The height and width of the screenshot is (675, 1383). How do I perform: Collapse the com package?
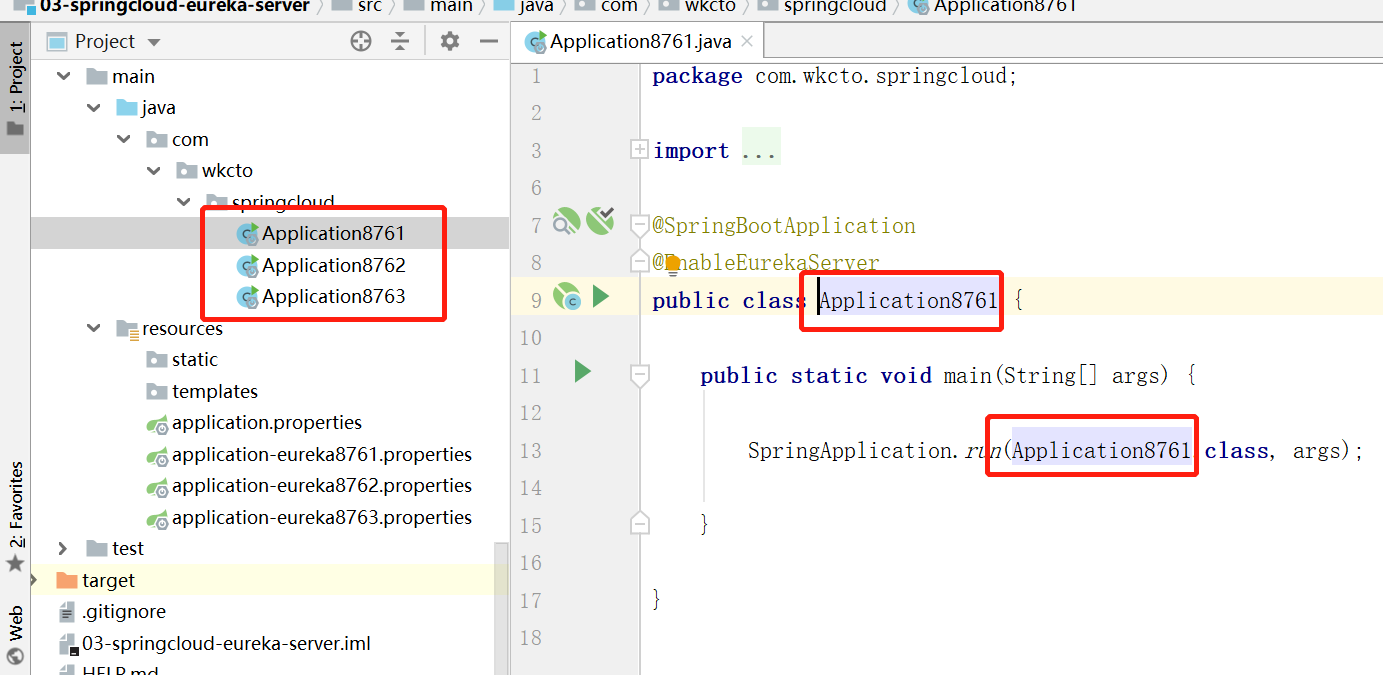[124, 139]
